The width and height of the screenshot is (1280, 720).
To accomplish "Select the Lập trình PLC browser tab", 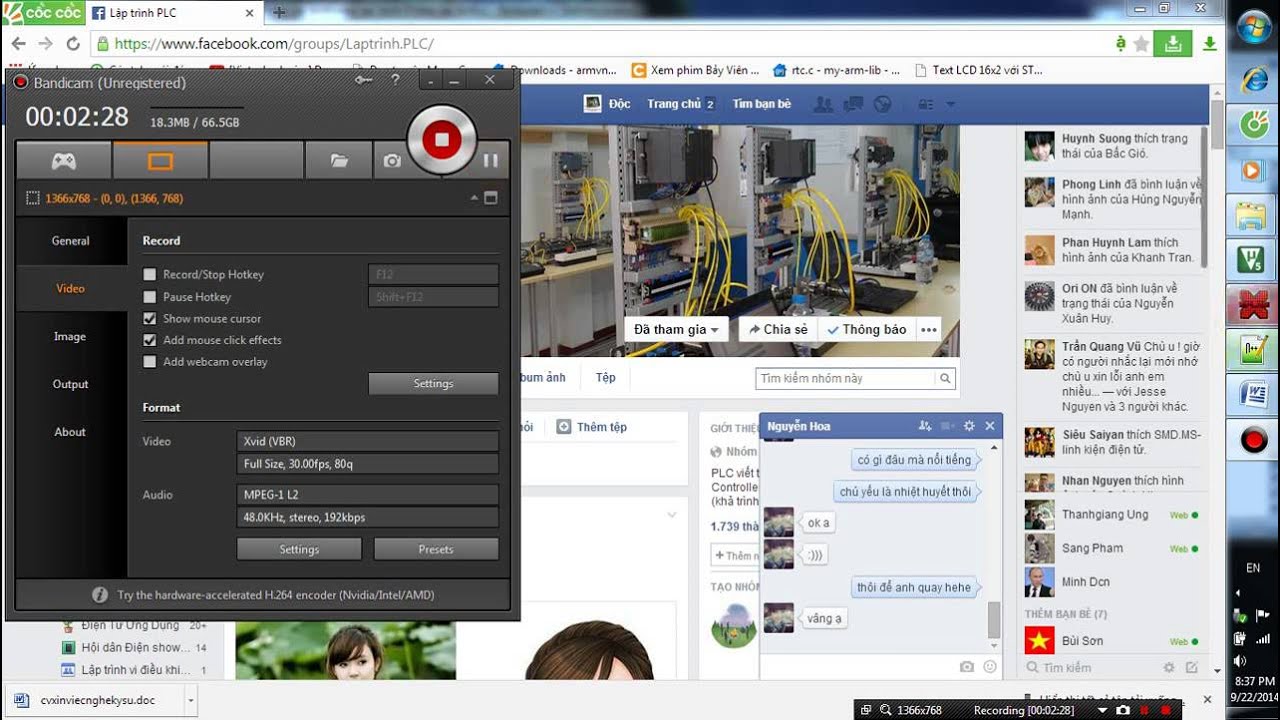I will coord(170,12).
